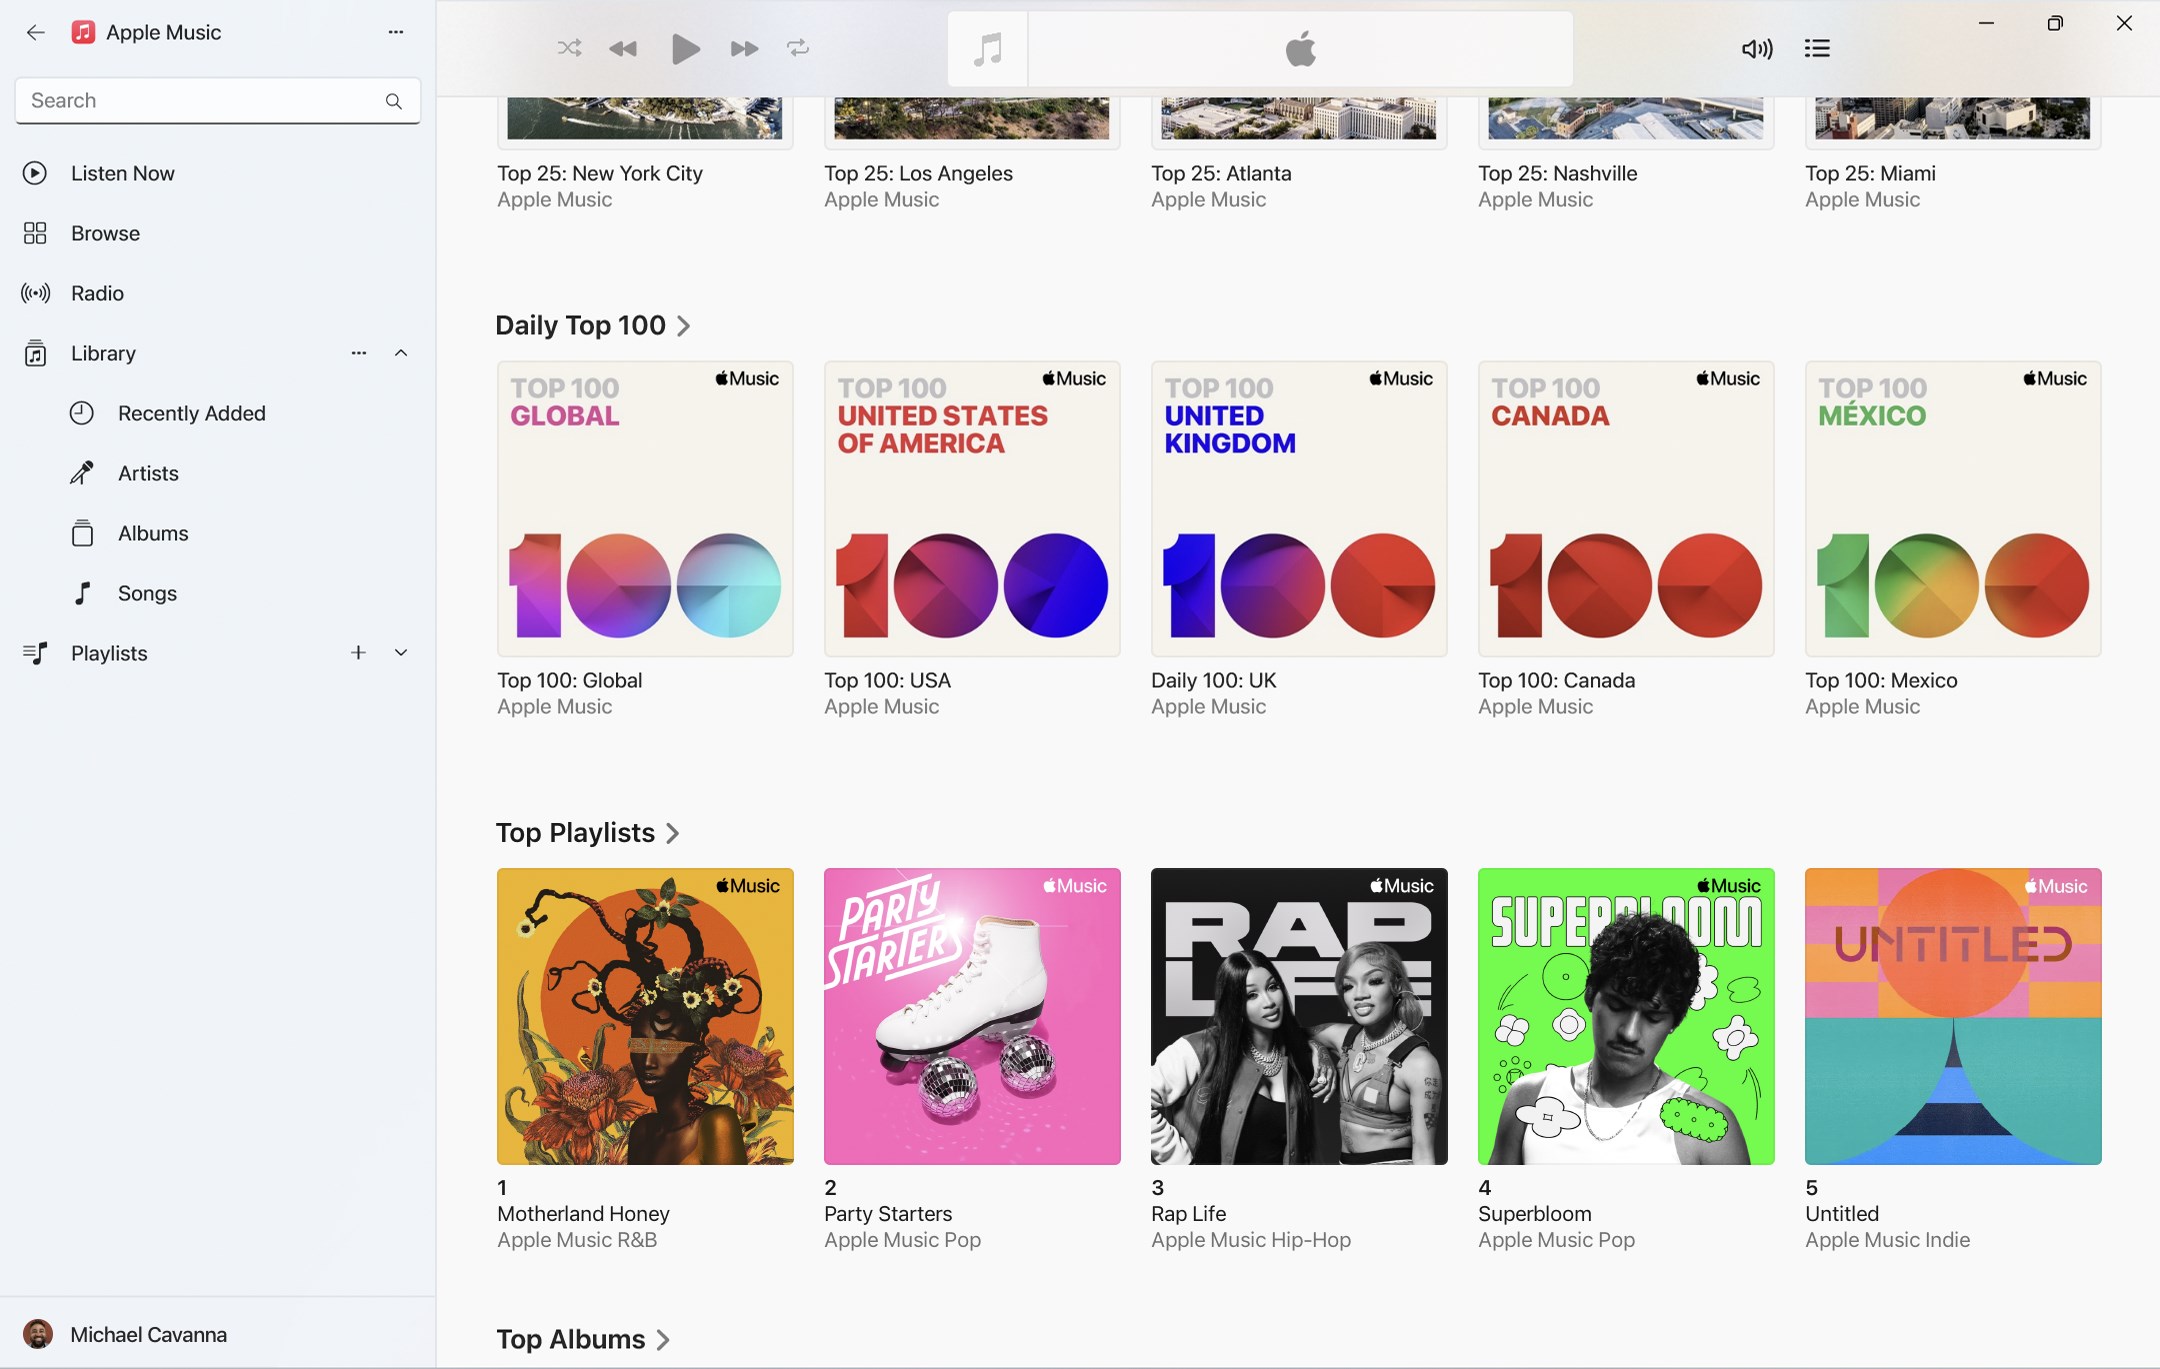The width and height of the screenshot is (2160, 1369).
Task: Open Recently Added from the library
Action: 81,413
